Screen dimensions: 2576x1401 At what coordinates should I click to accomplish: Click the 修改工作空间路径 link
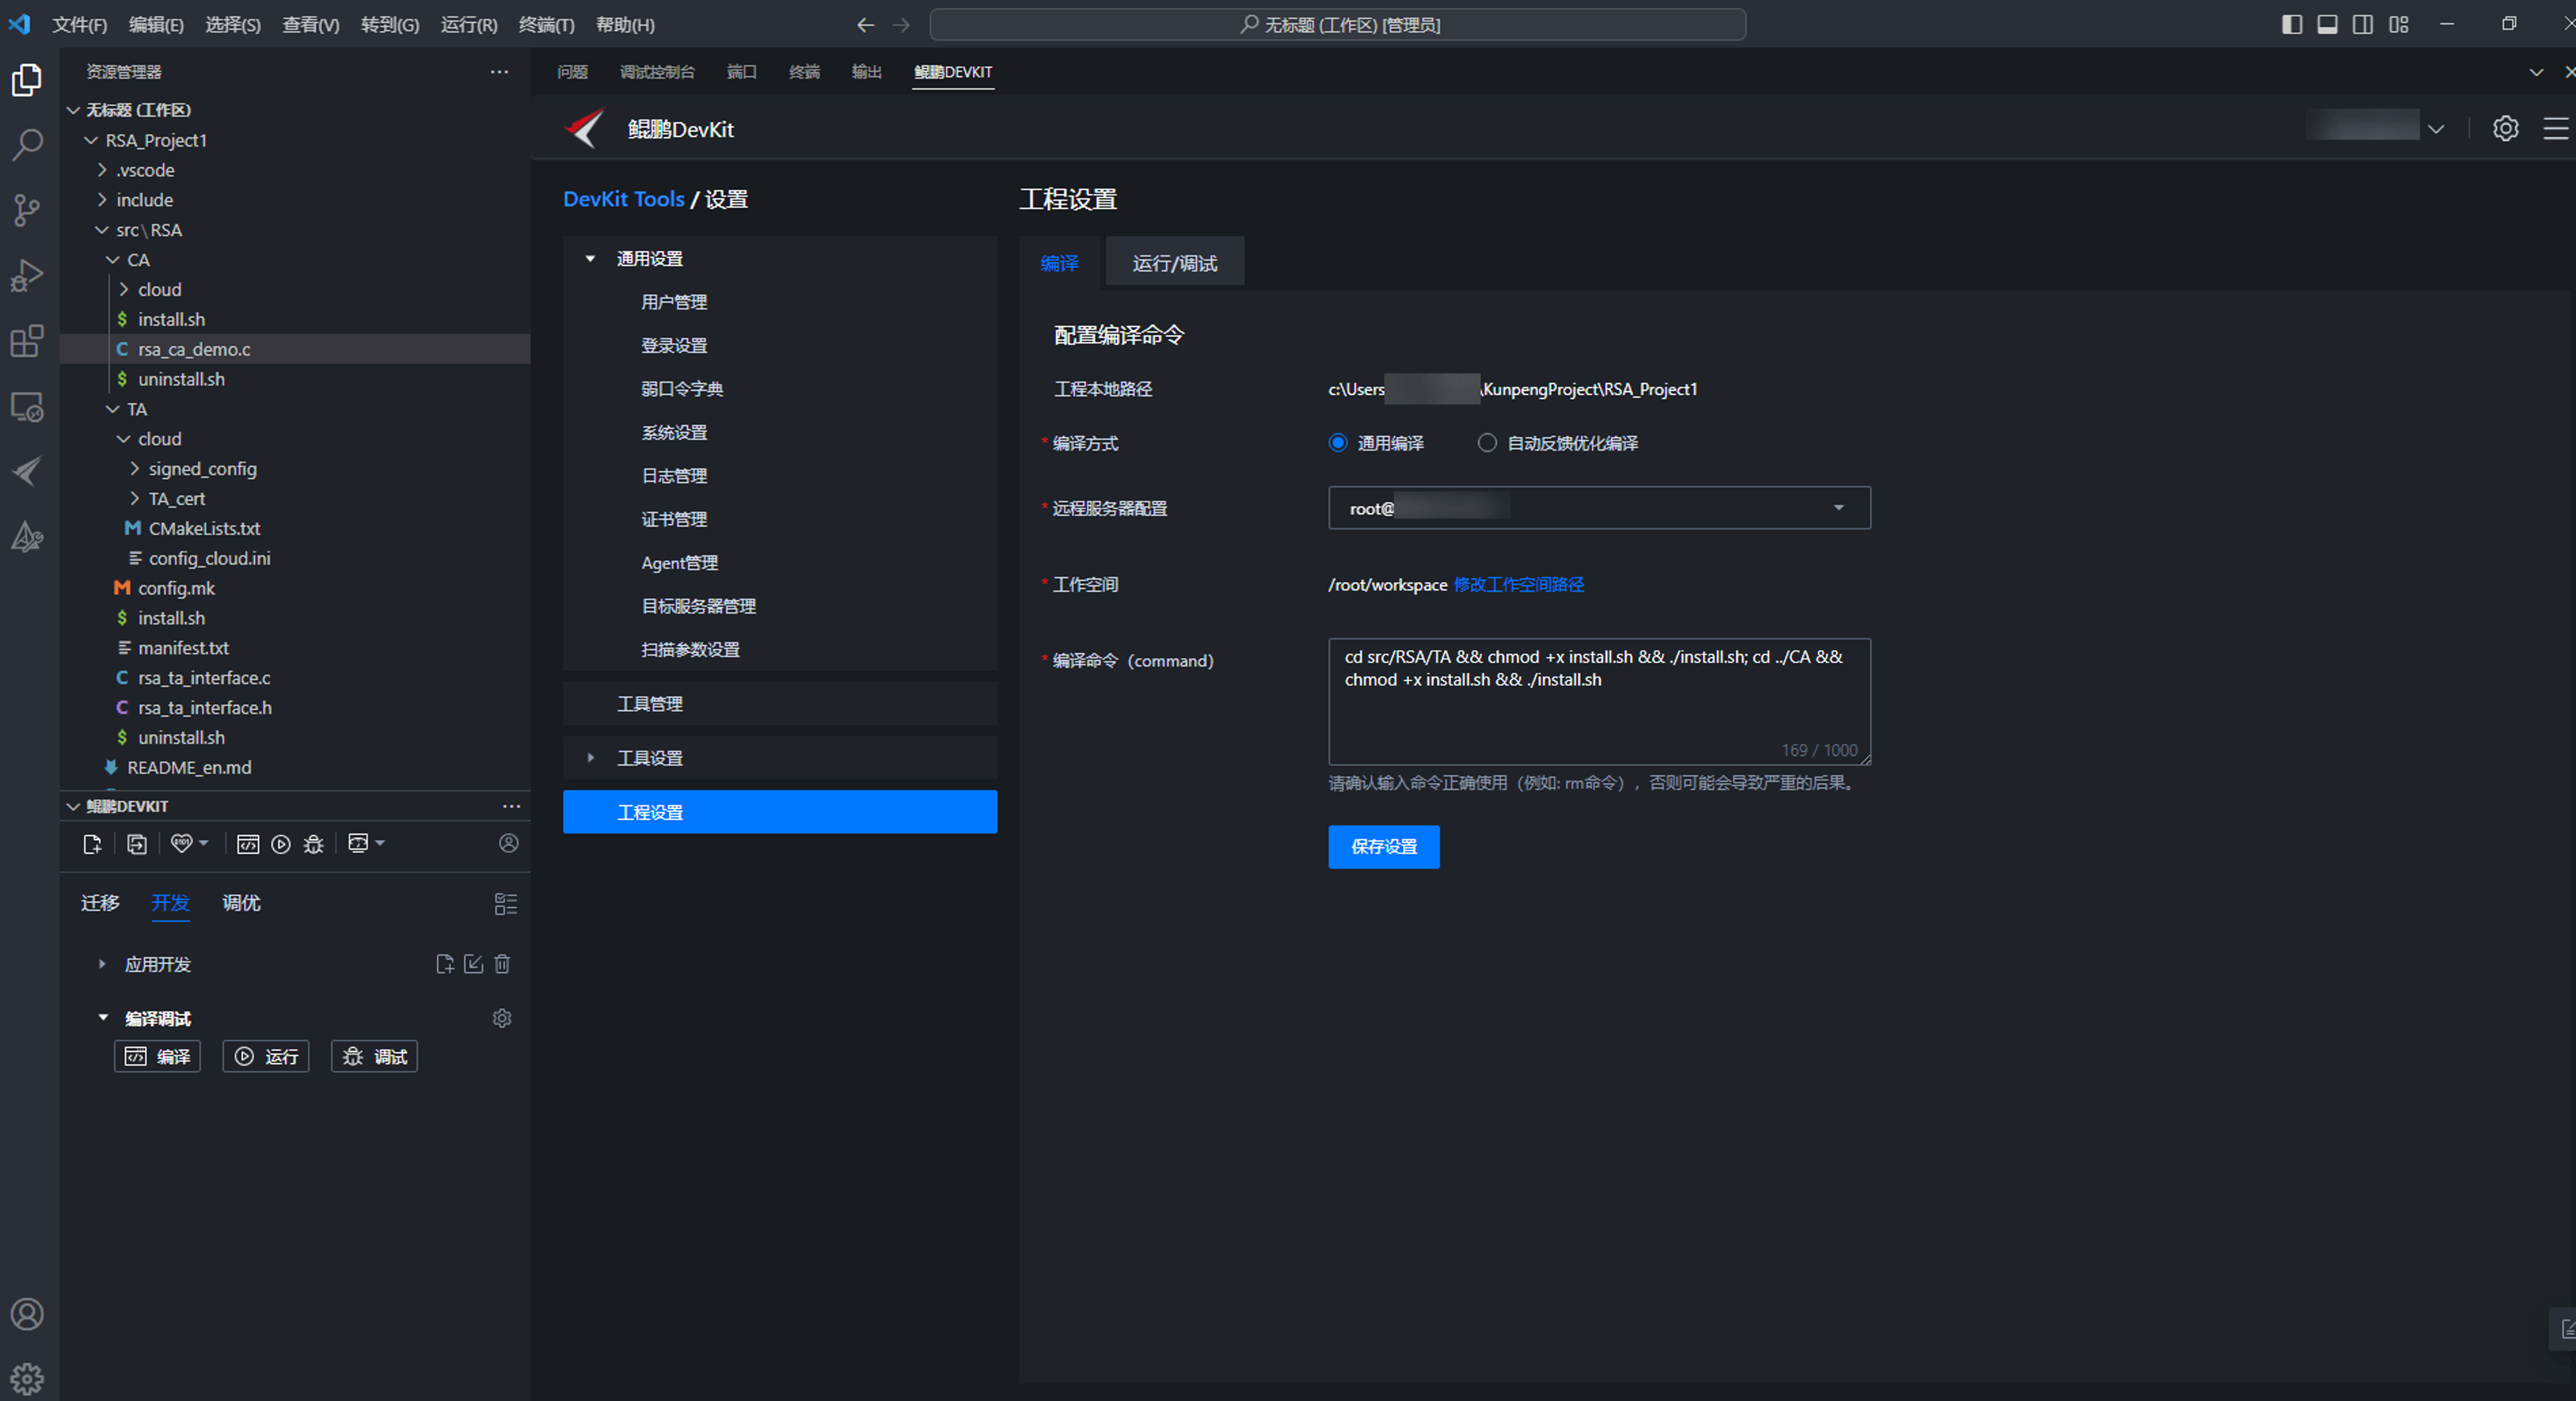(1518, 585)
